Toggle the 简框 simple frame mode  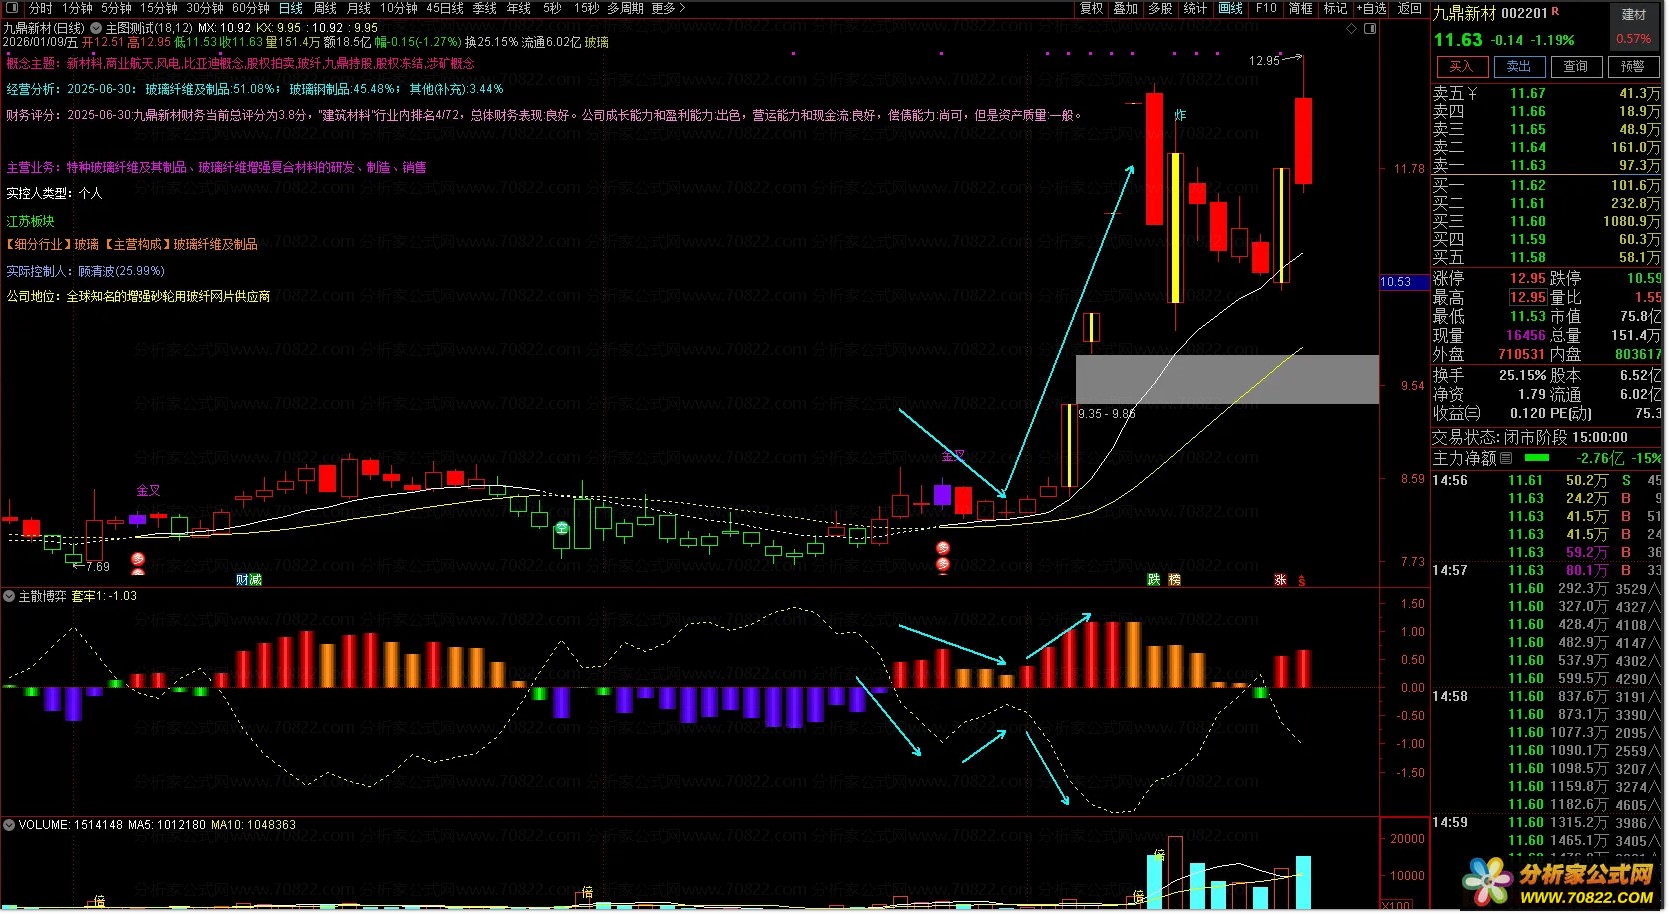click(x=1301, y=8)
